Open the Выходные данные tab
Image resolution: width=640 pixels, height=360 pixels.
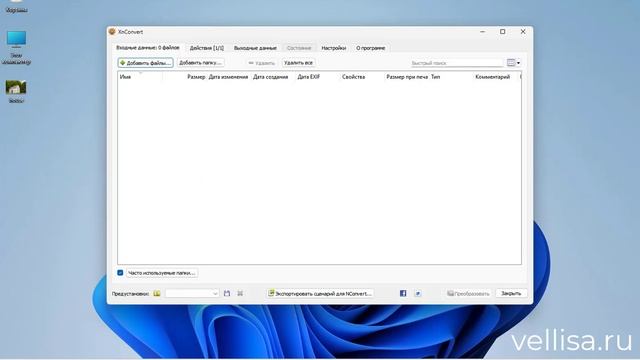255,48
